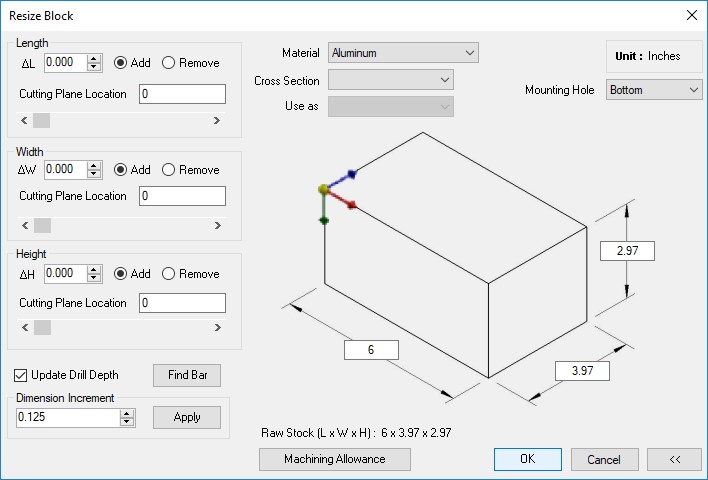Screen dimensions: 708x480
Task: Decrease Dimension Increment with down arrow
Action: 127,422
